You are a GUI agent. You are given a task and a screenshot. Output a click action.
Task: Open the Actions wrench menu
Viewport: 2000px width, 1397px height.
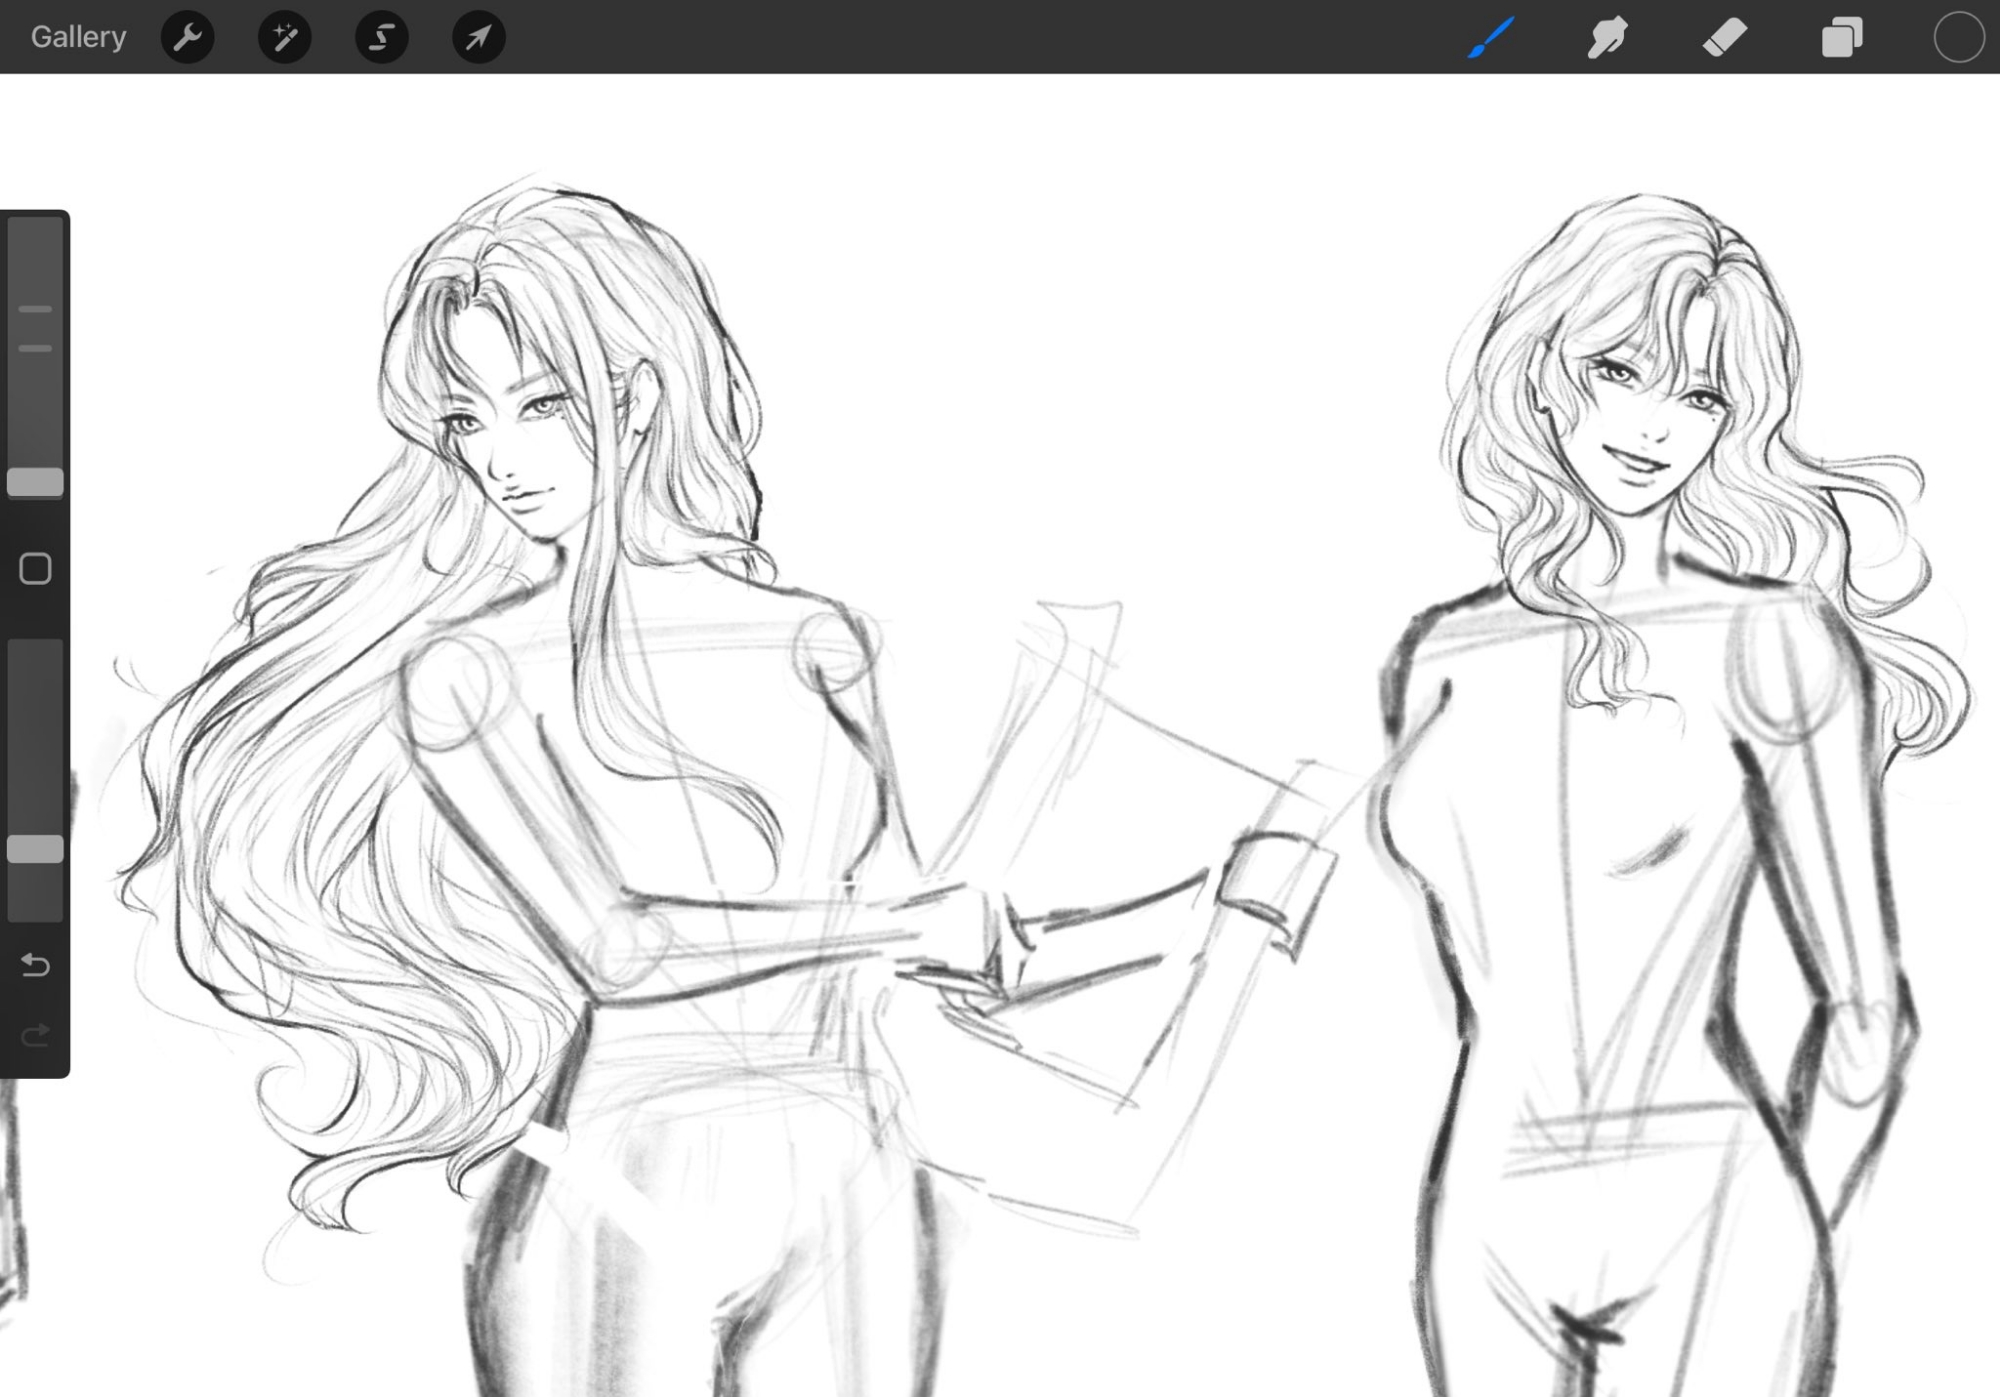click(x=187, y=37)
